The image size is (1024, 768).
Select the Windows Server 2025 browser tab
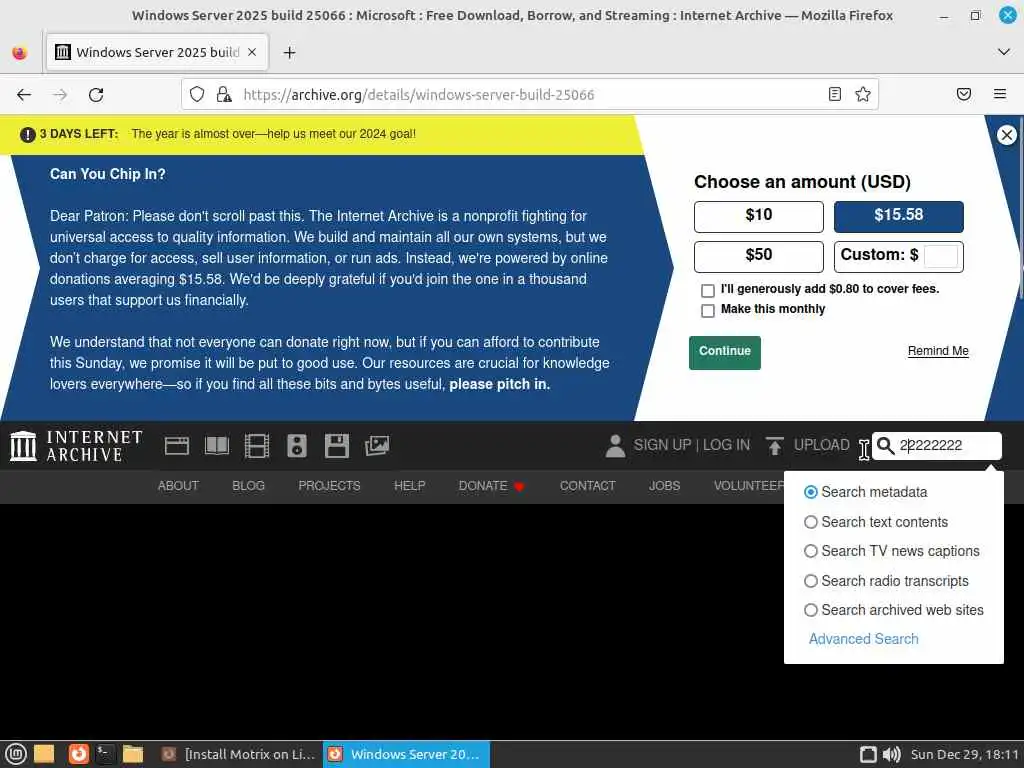click(x=157, y=52)
